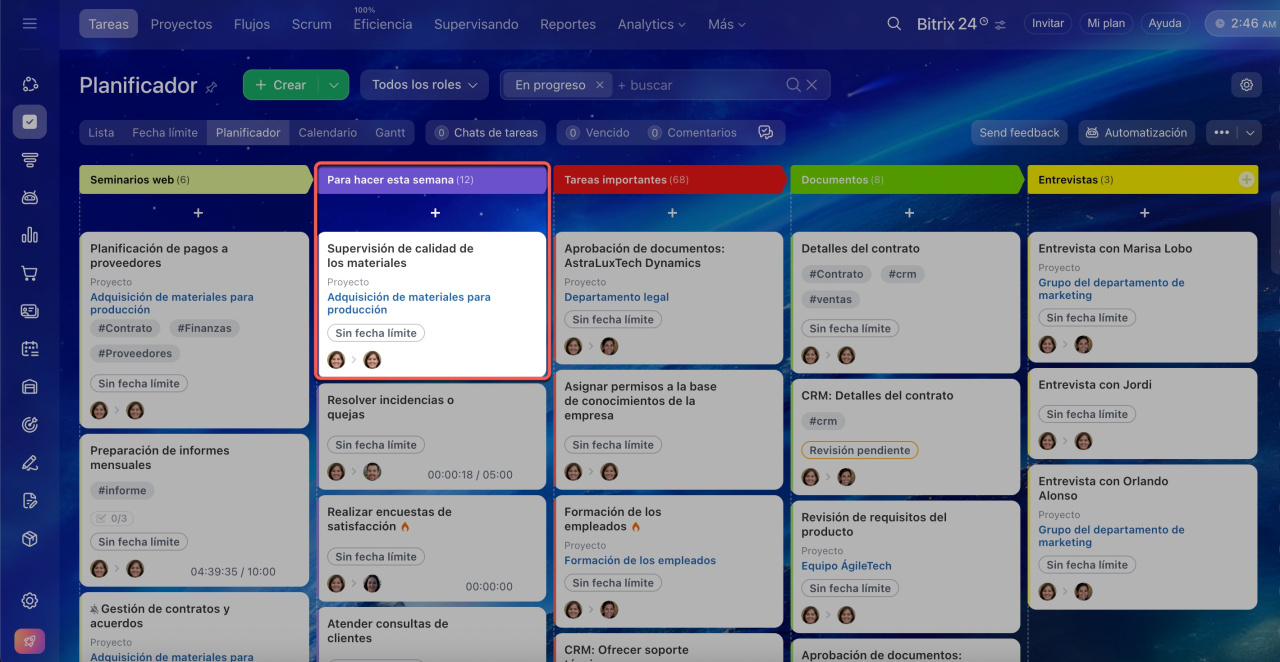
Task: Click the shopping cart icon in sidebar
Action: 29,273
